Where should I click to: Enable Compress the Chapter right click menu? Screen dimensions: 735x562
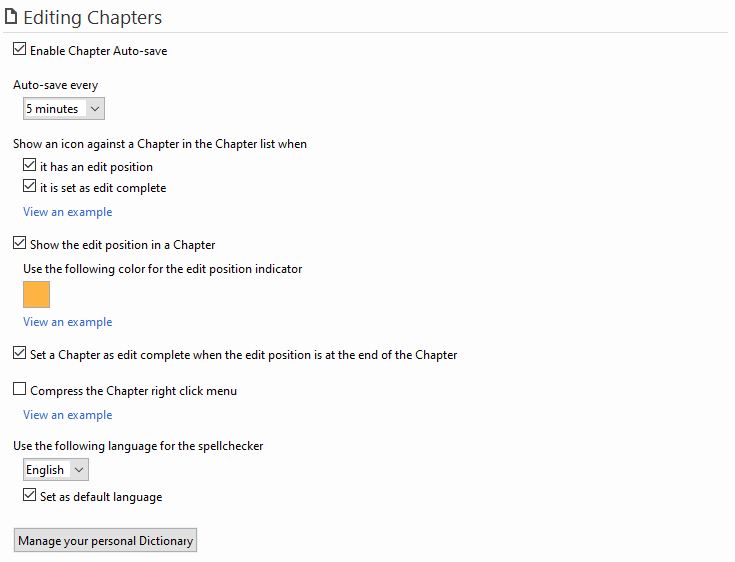tap(19, 389)
